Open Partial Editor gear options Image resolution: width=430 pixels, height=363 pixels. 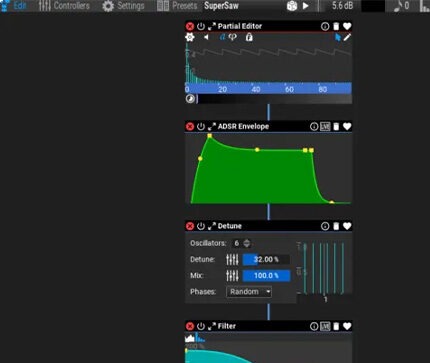pyautogui.click(x=190, y=37)
